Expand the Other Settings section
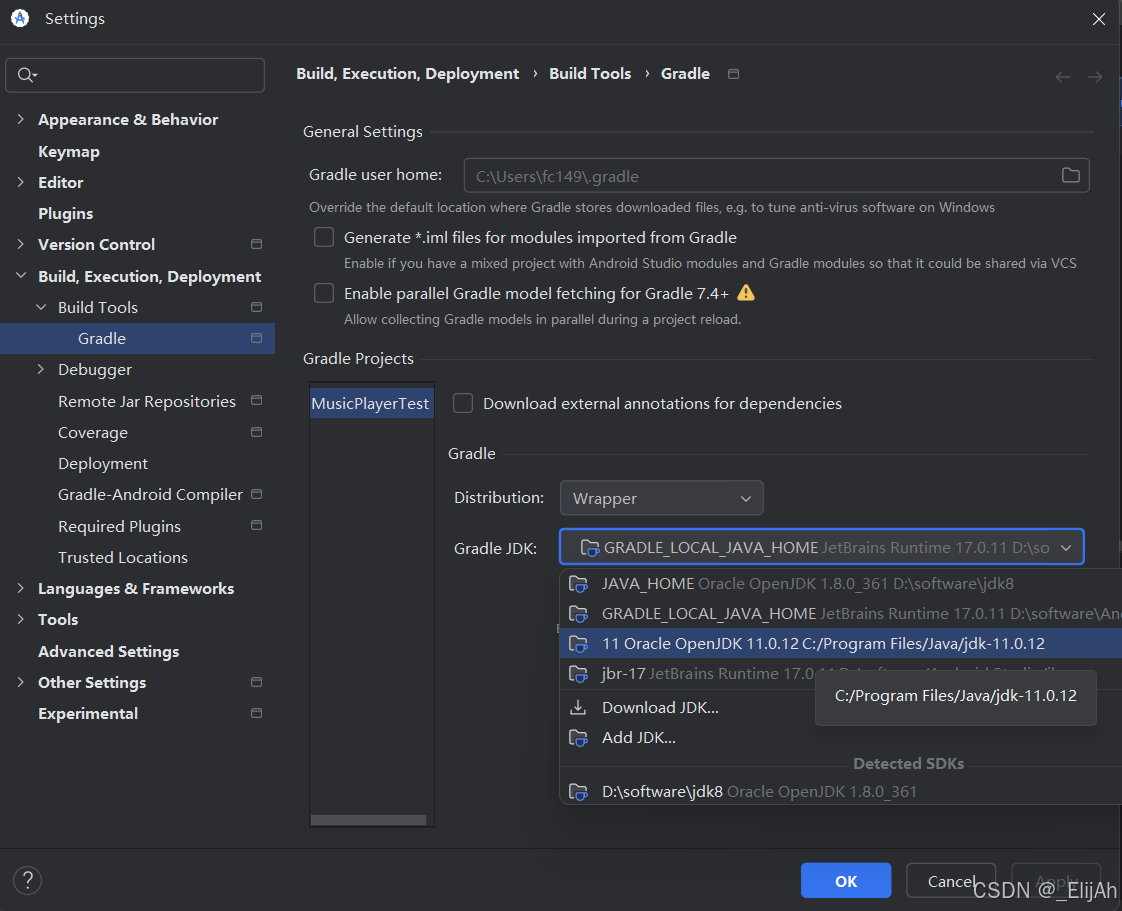The height and width of the screenshot is (911, 1122). click(21, 682)
